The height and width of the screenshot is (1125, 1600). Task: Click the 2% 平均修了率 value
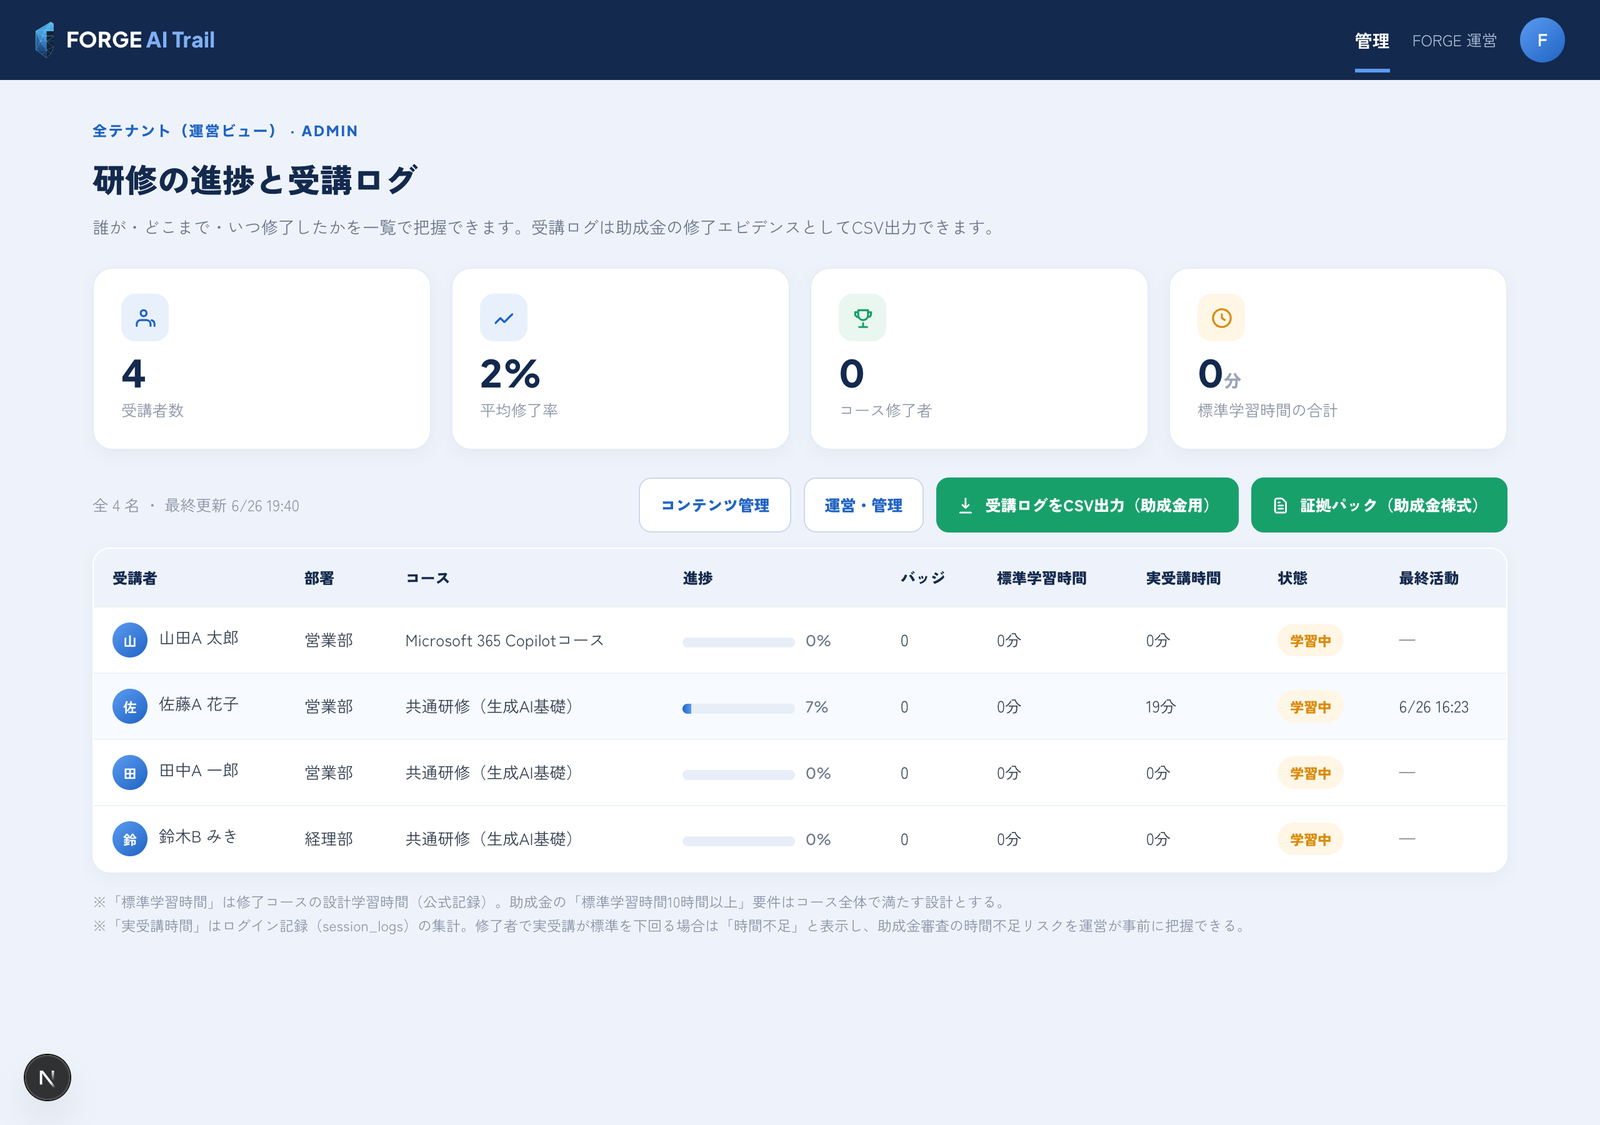pos(510,374)
